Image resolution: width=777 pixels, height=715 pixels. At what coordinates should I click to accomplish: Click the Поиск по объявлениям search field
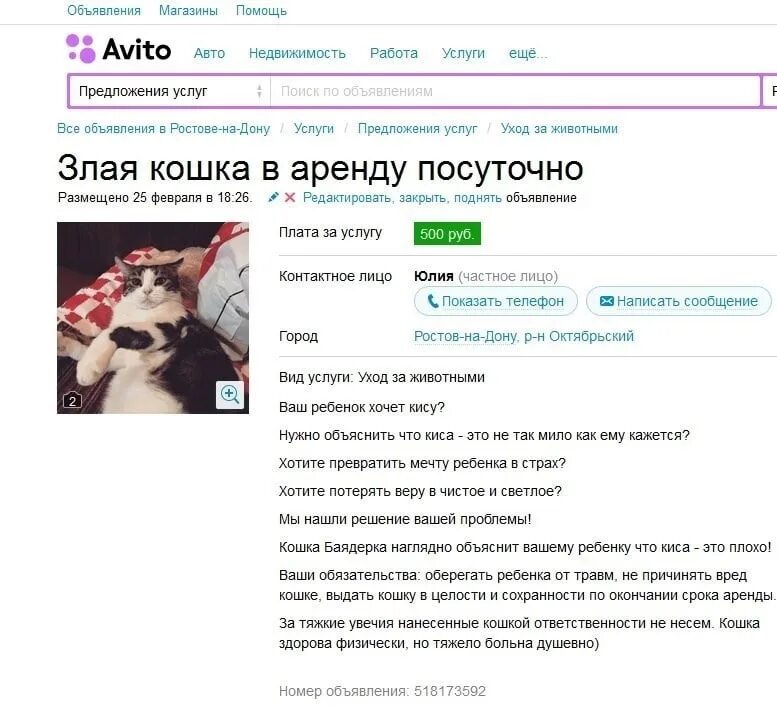point(515,91)
